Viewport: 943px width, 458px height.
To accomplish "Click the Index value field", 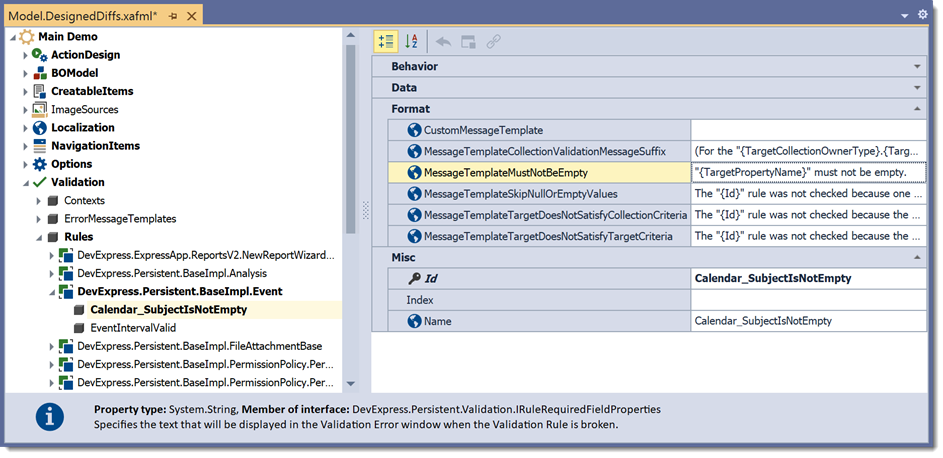I will coord(809,300).
